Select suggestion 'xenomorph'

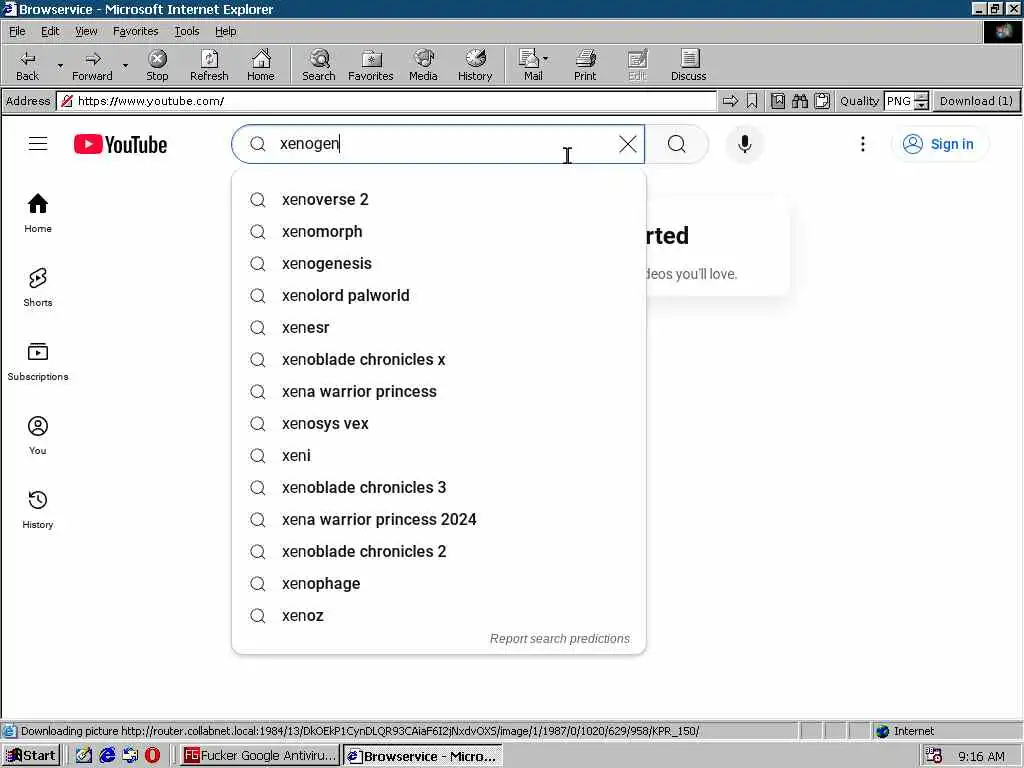439,231
